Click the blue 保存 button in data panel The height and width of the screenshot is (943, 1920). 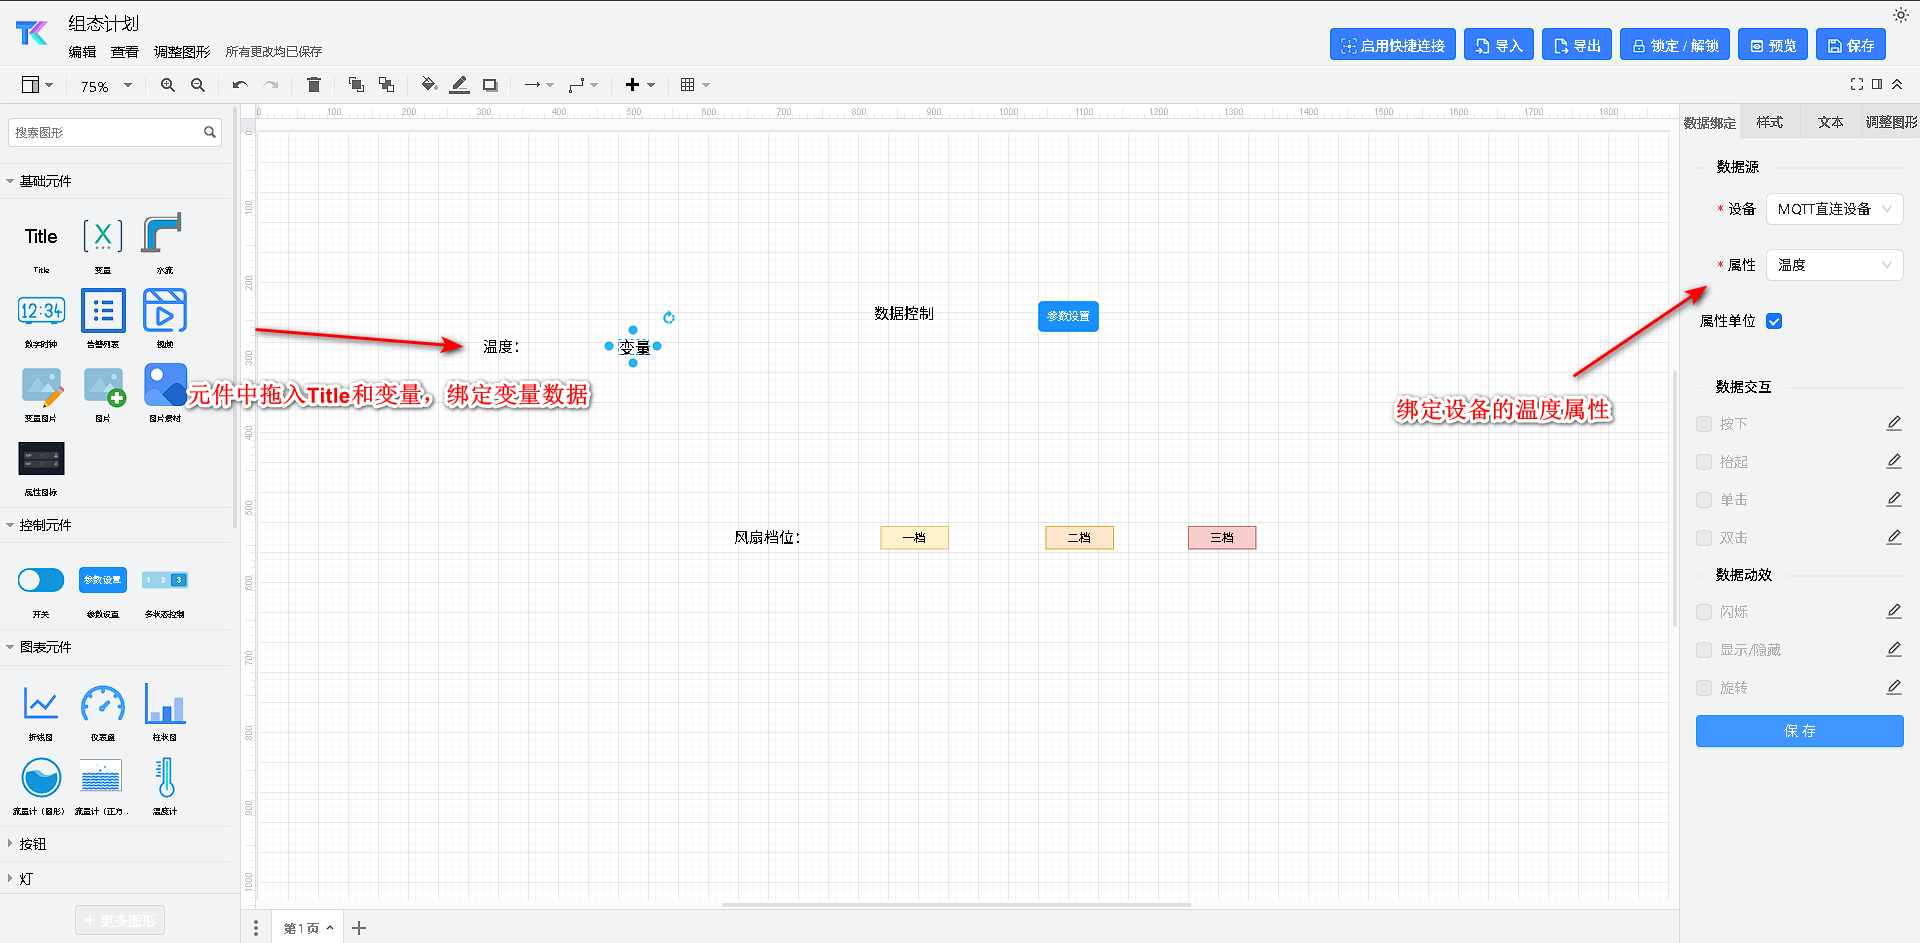tap(1799, 731)
